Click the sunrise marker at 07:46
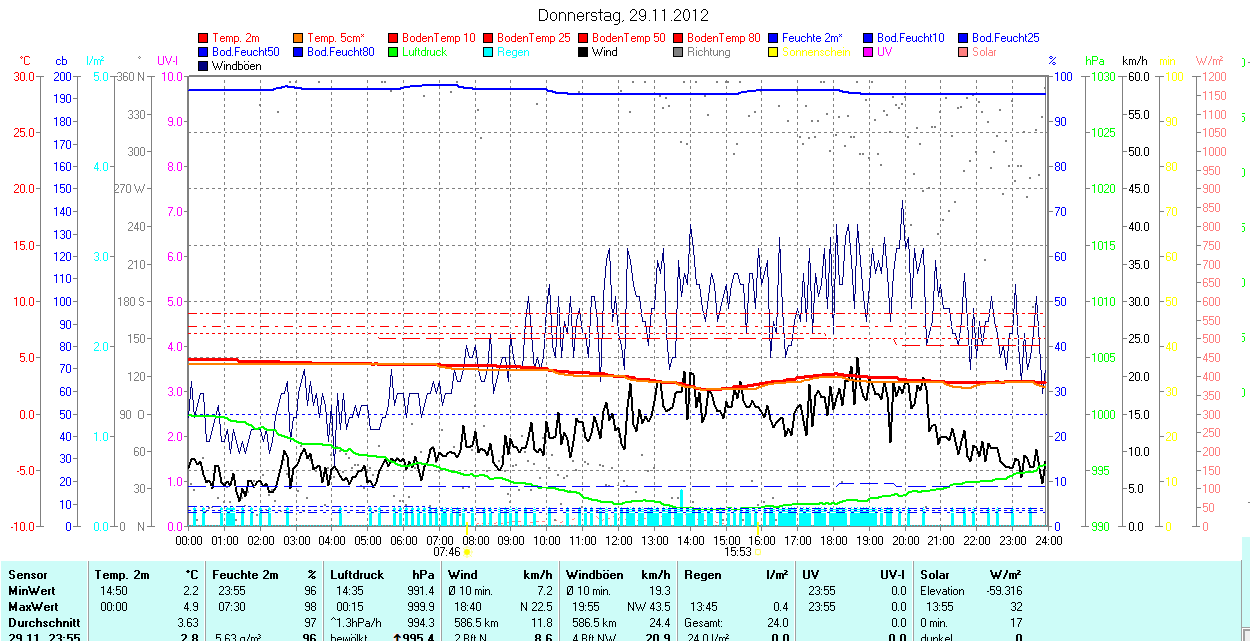The image size is (1250, 641). click(x=467, y=551)
